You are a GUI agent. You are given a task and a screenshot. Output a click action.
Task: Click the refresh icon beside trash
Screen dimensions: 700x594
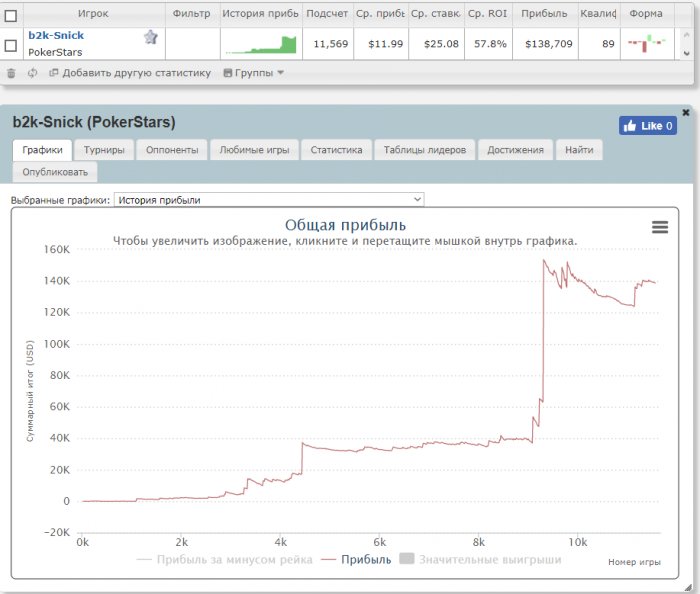coord(32,73)
